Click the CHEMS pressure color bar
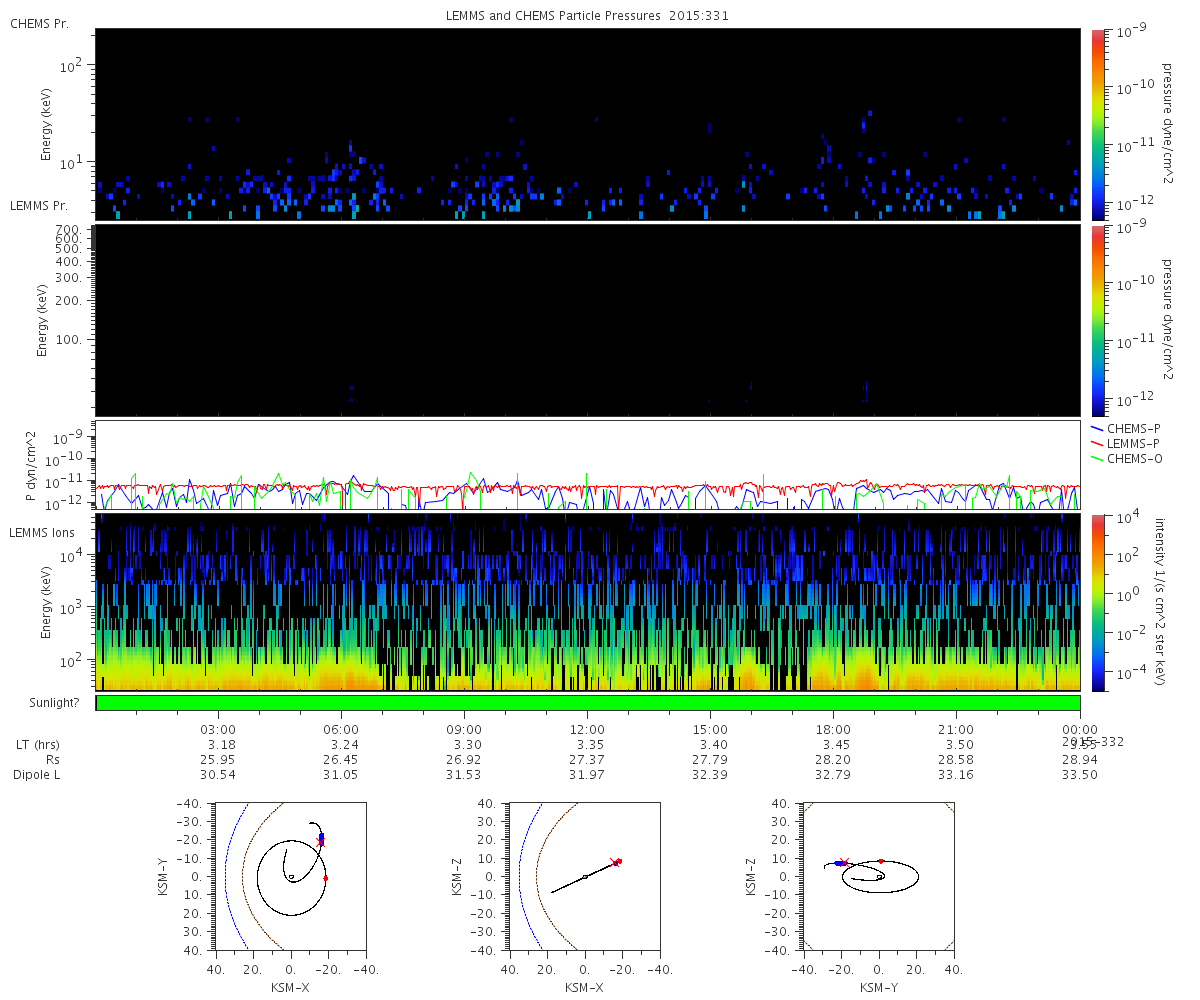 [1097, 124]
